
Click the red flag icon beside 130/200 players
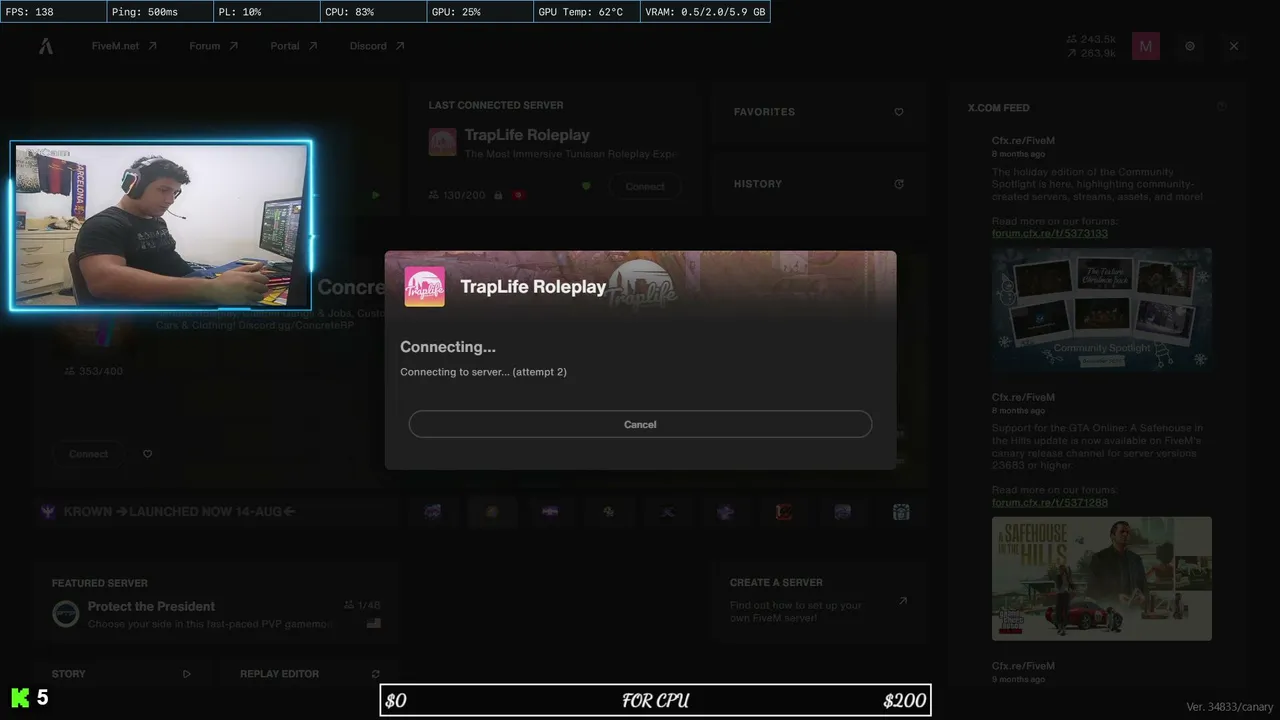click(518, 195)
